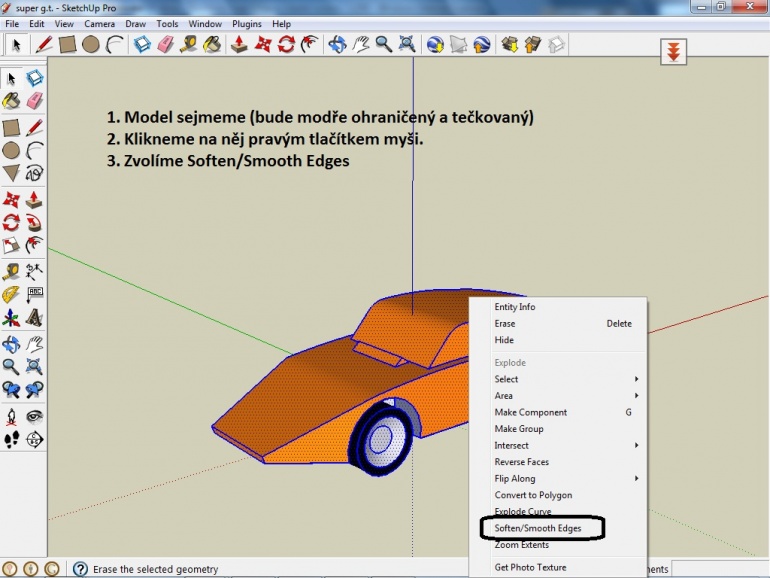This screenshot has height=578, width=770.
Task: Choose the Rotate tool in top toolbar
Action: pyautogui.click(x=286, y=44)
